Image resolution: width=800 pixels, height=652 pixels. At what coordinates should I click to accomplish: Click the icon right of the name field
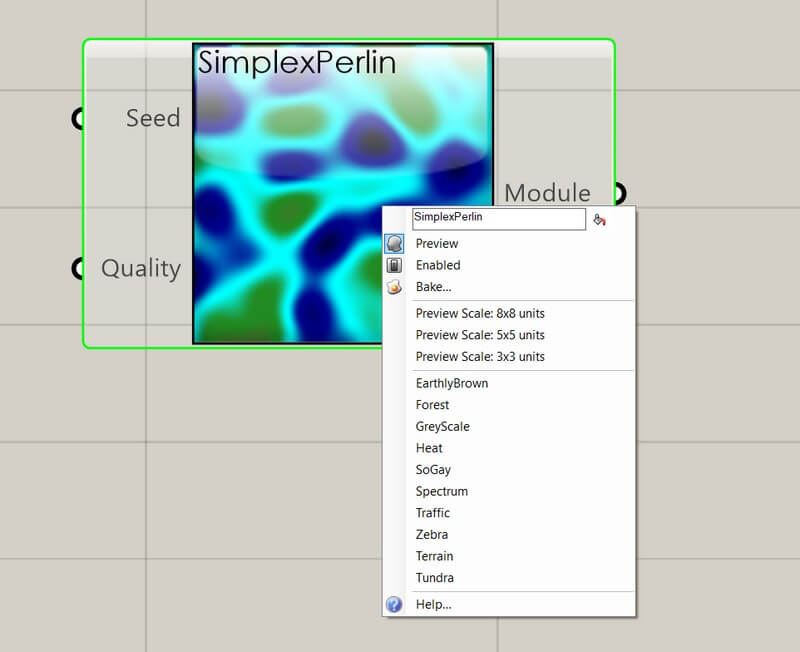[599, 220]
